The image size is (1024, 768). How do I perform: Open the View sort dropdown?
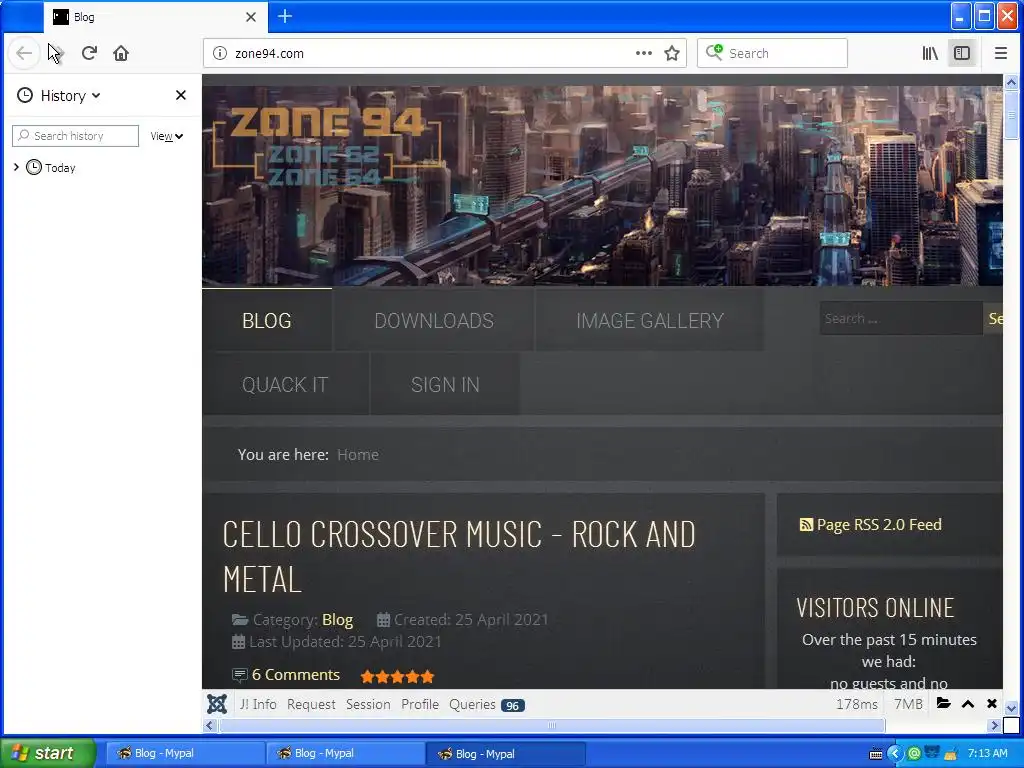pos(167,136)
